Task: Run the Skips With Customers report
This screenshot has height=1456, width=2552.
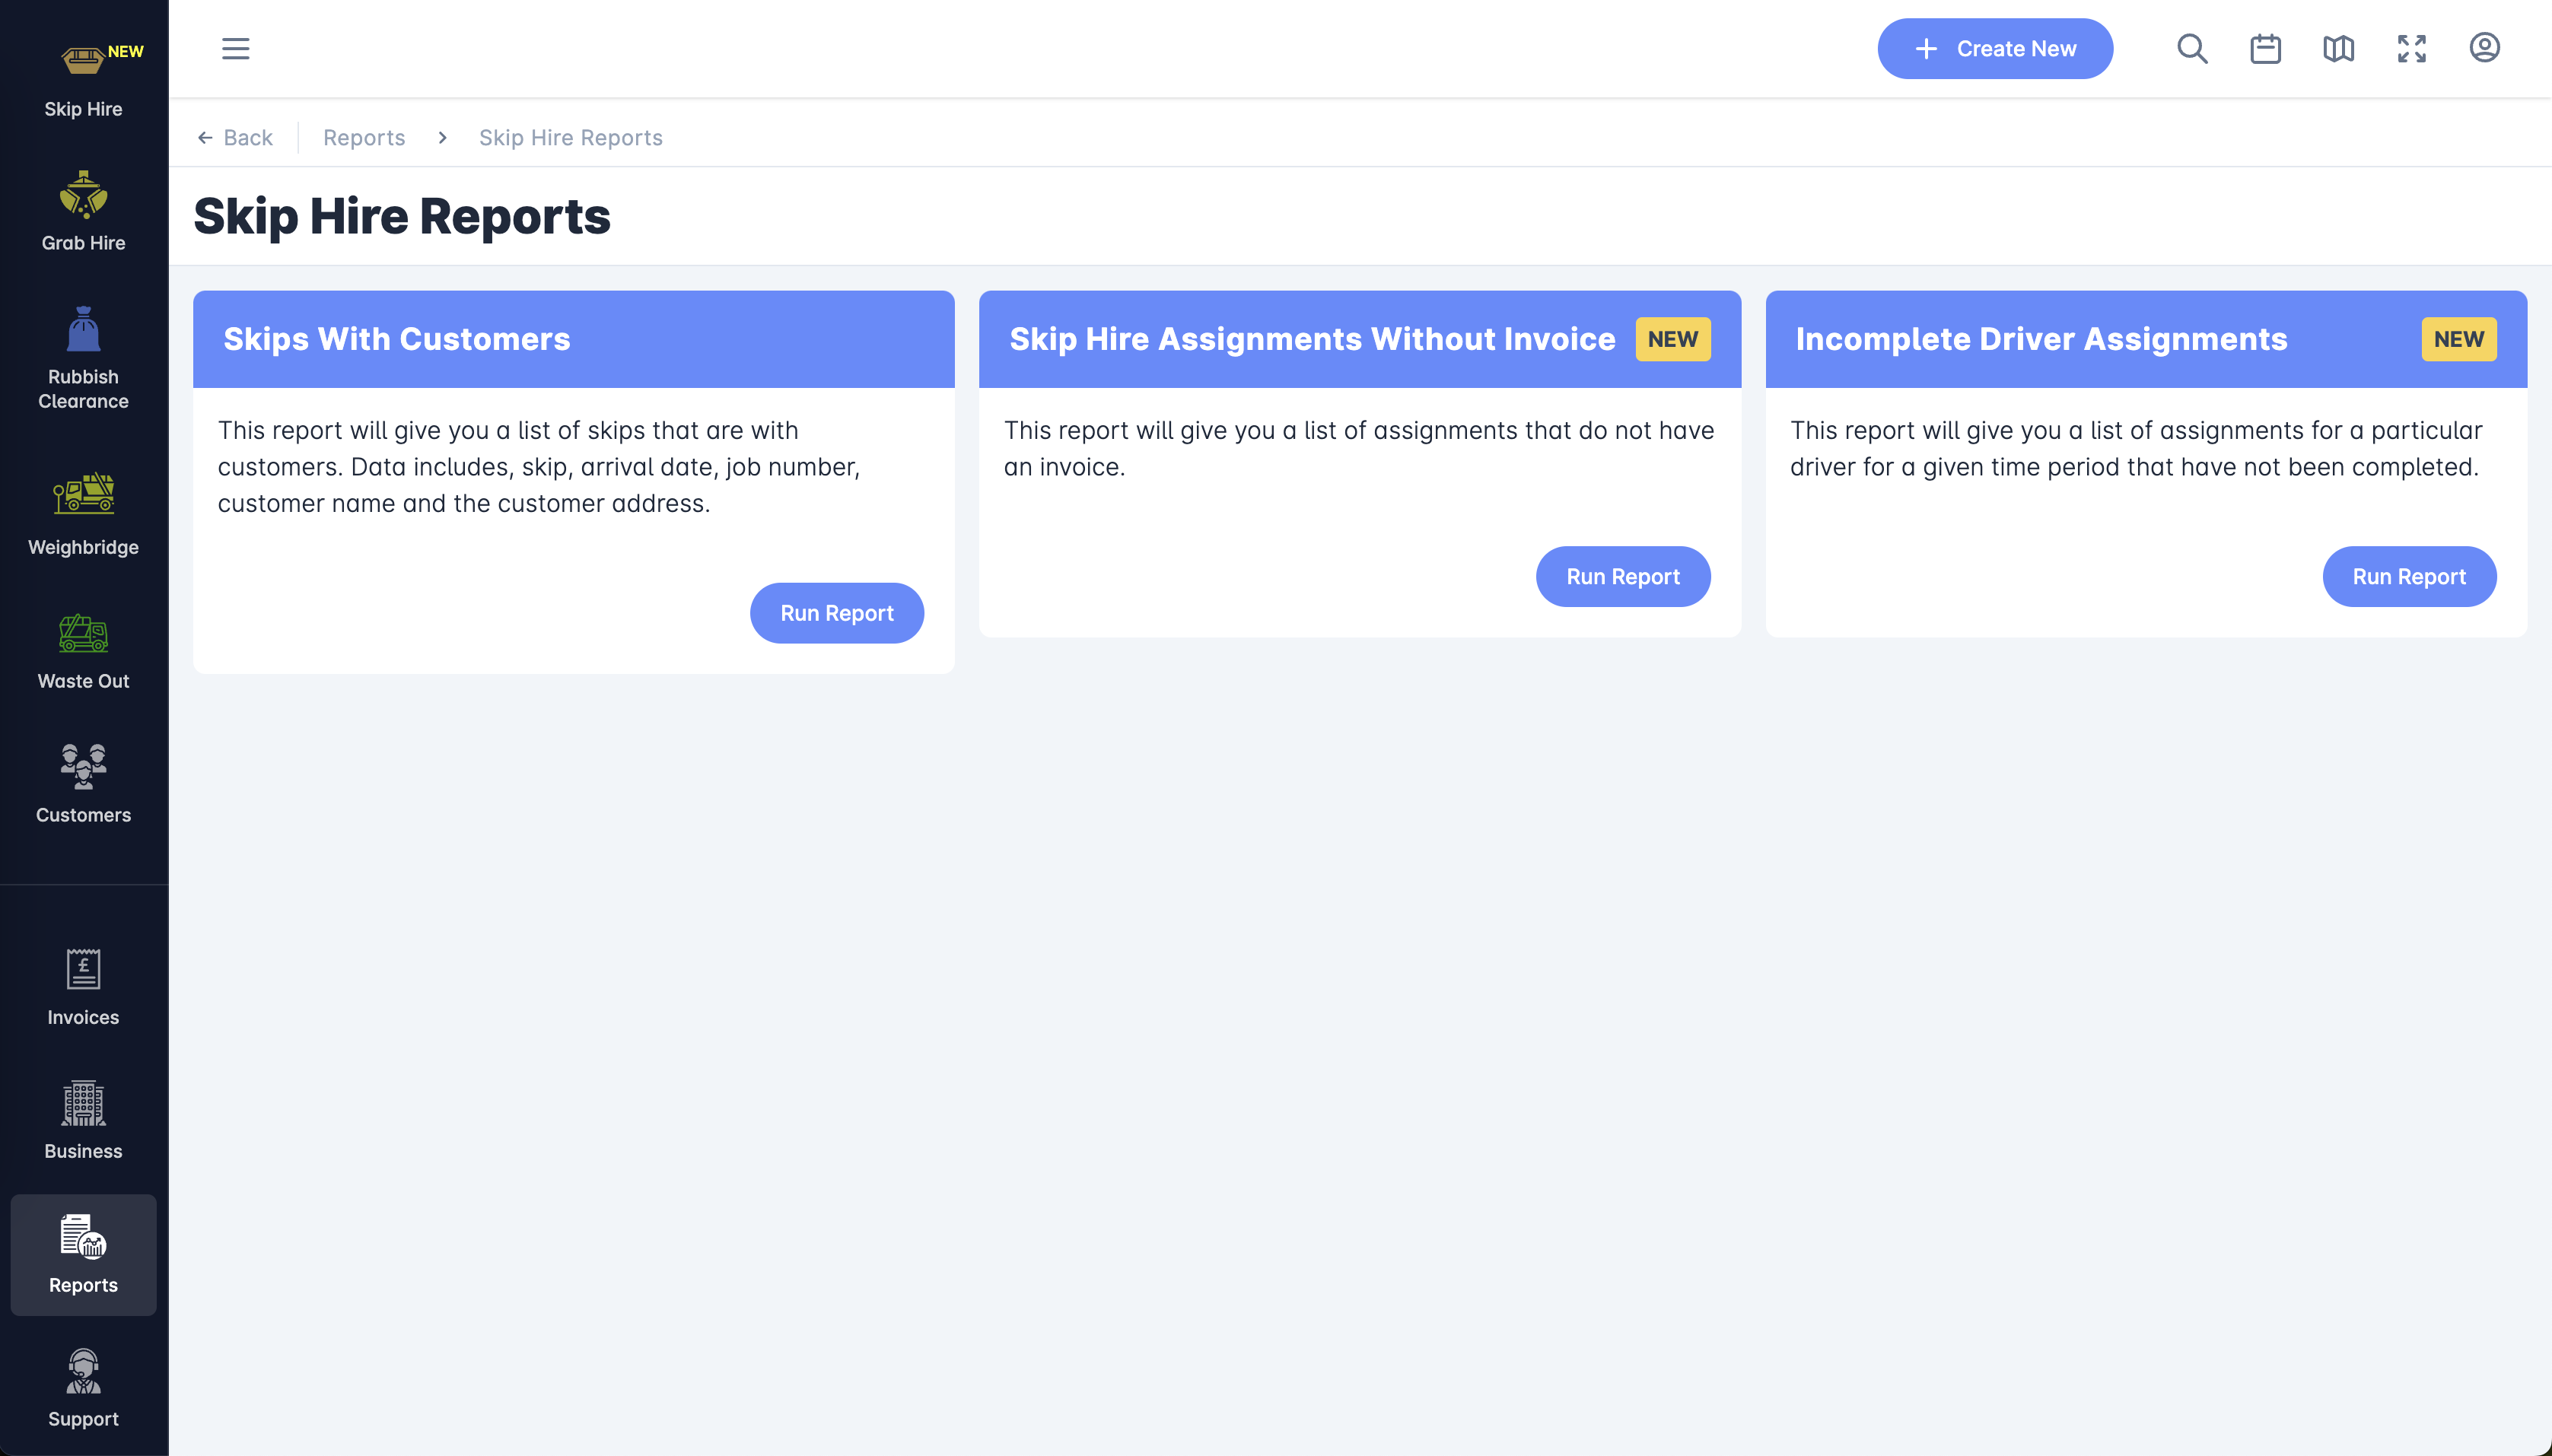Action: 836,613
